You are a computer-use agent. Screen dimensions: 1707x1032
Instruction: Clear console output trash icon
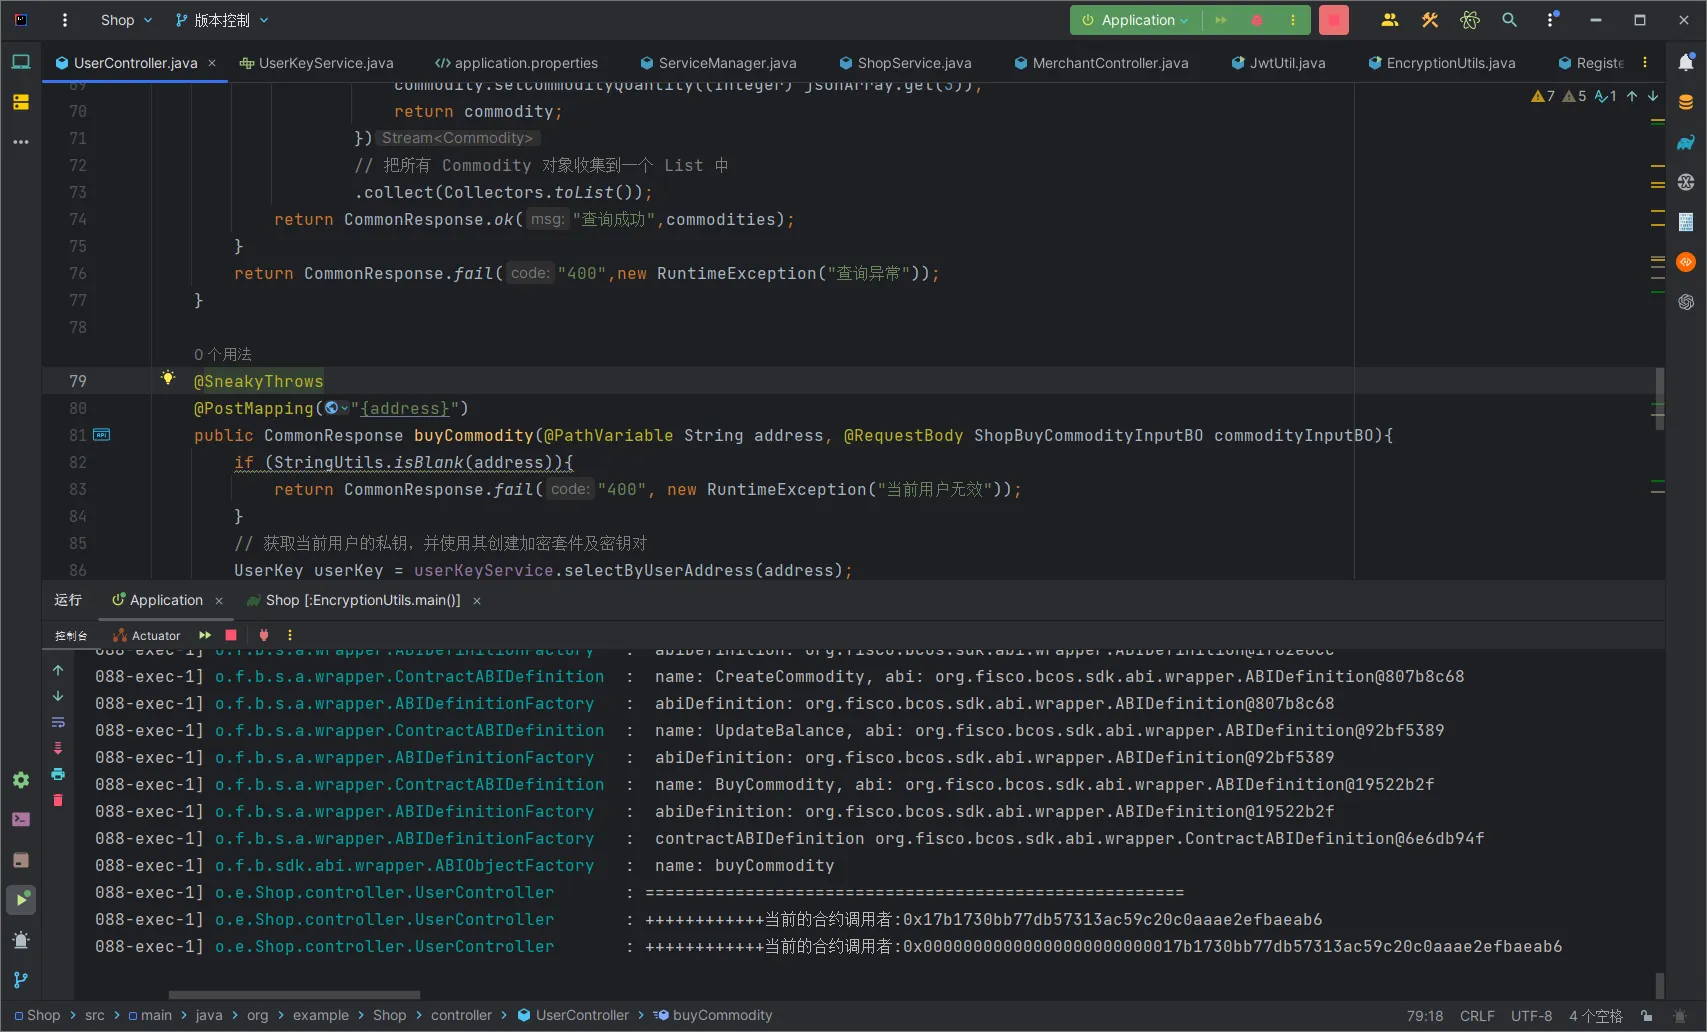click(x=58, y=800)
